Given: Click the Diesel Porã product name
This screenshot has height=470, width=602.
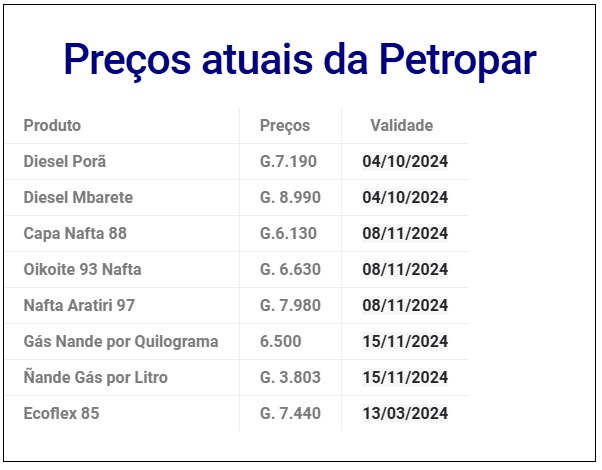Looking at the screenshot, I should pyautogui.click(x=65, y=161).
